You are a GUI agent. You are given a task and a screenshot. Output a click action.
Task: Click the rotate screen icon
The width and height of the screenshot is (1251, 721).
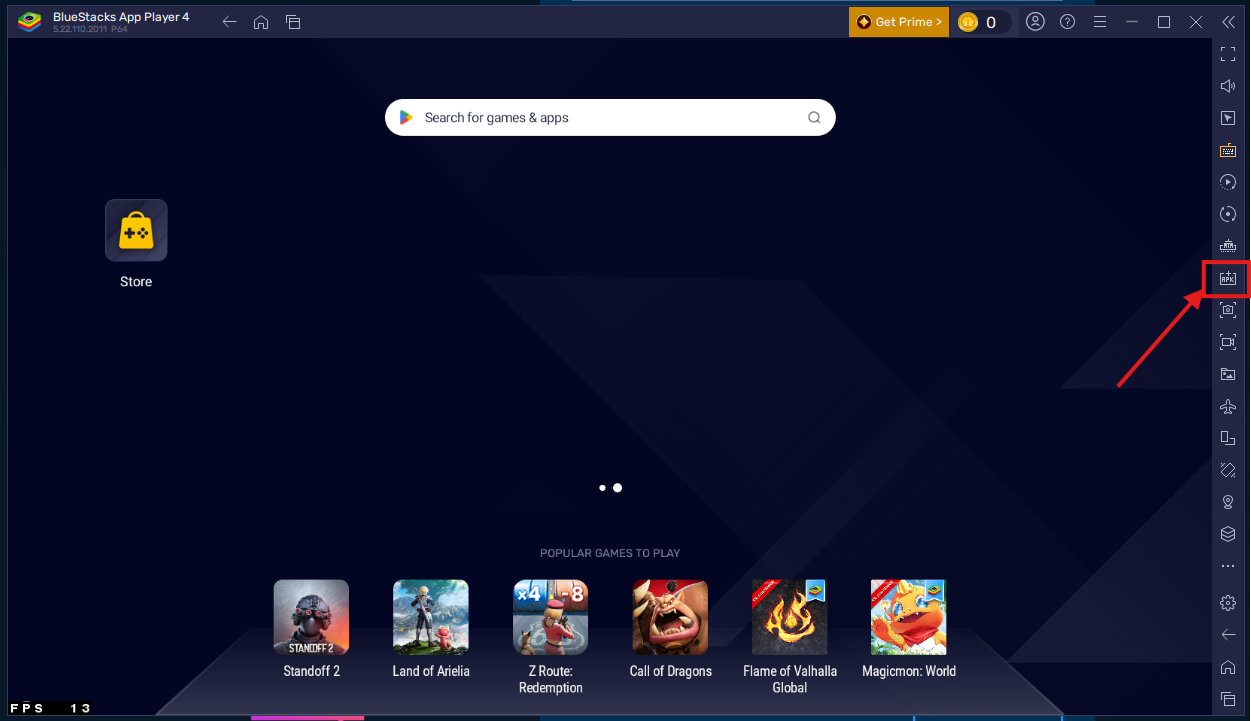(x=1228, y=470)
